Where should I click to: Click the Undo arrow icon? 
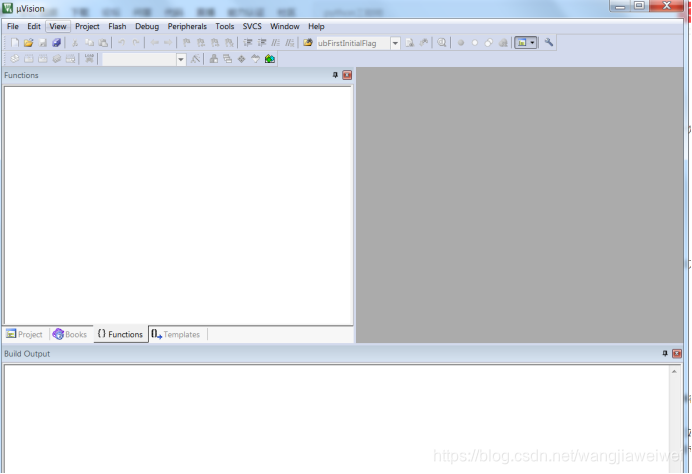pos(121,43)
